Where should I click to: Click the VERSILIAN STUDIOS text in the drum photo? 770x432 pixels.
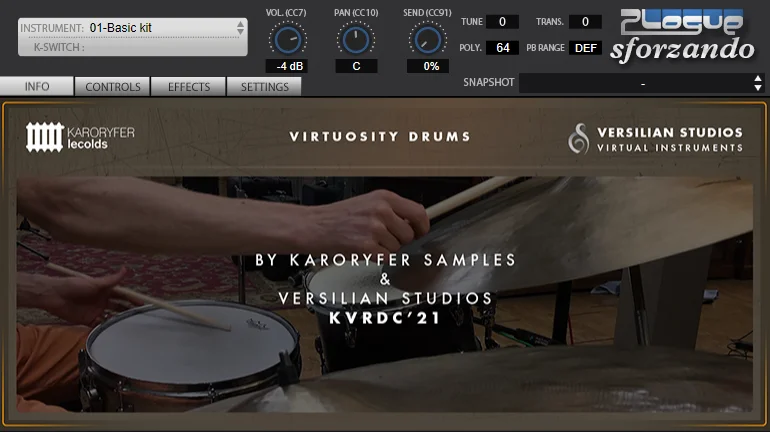pos(385,298)
